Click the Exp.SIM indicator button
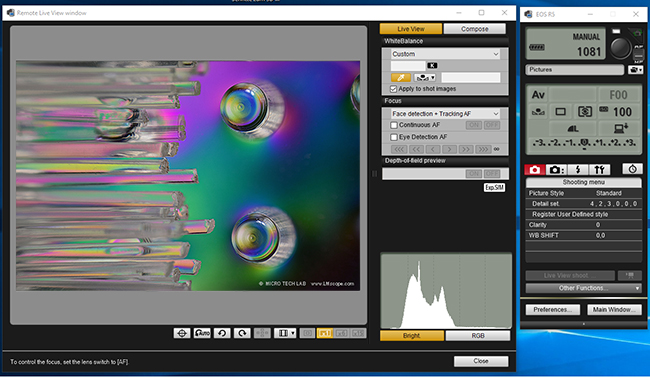The width and height of the screenshot is (650, 378). 494,187
